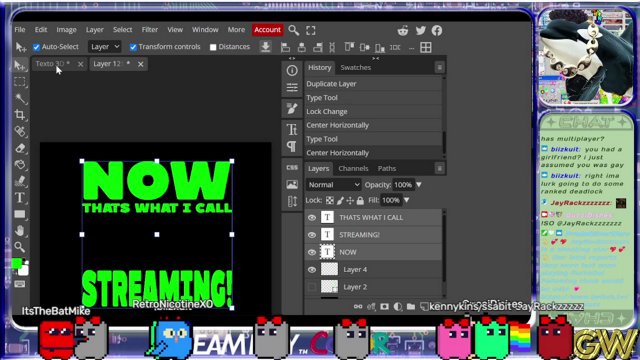Viewport: 640px width, 360px height.
Task: Open the Edit menu
Action: 41,30
